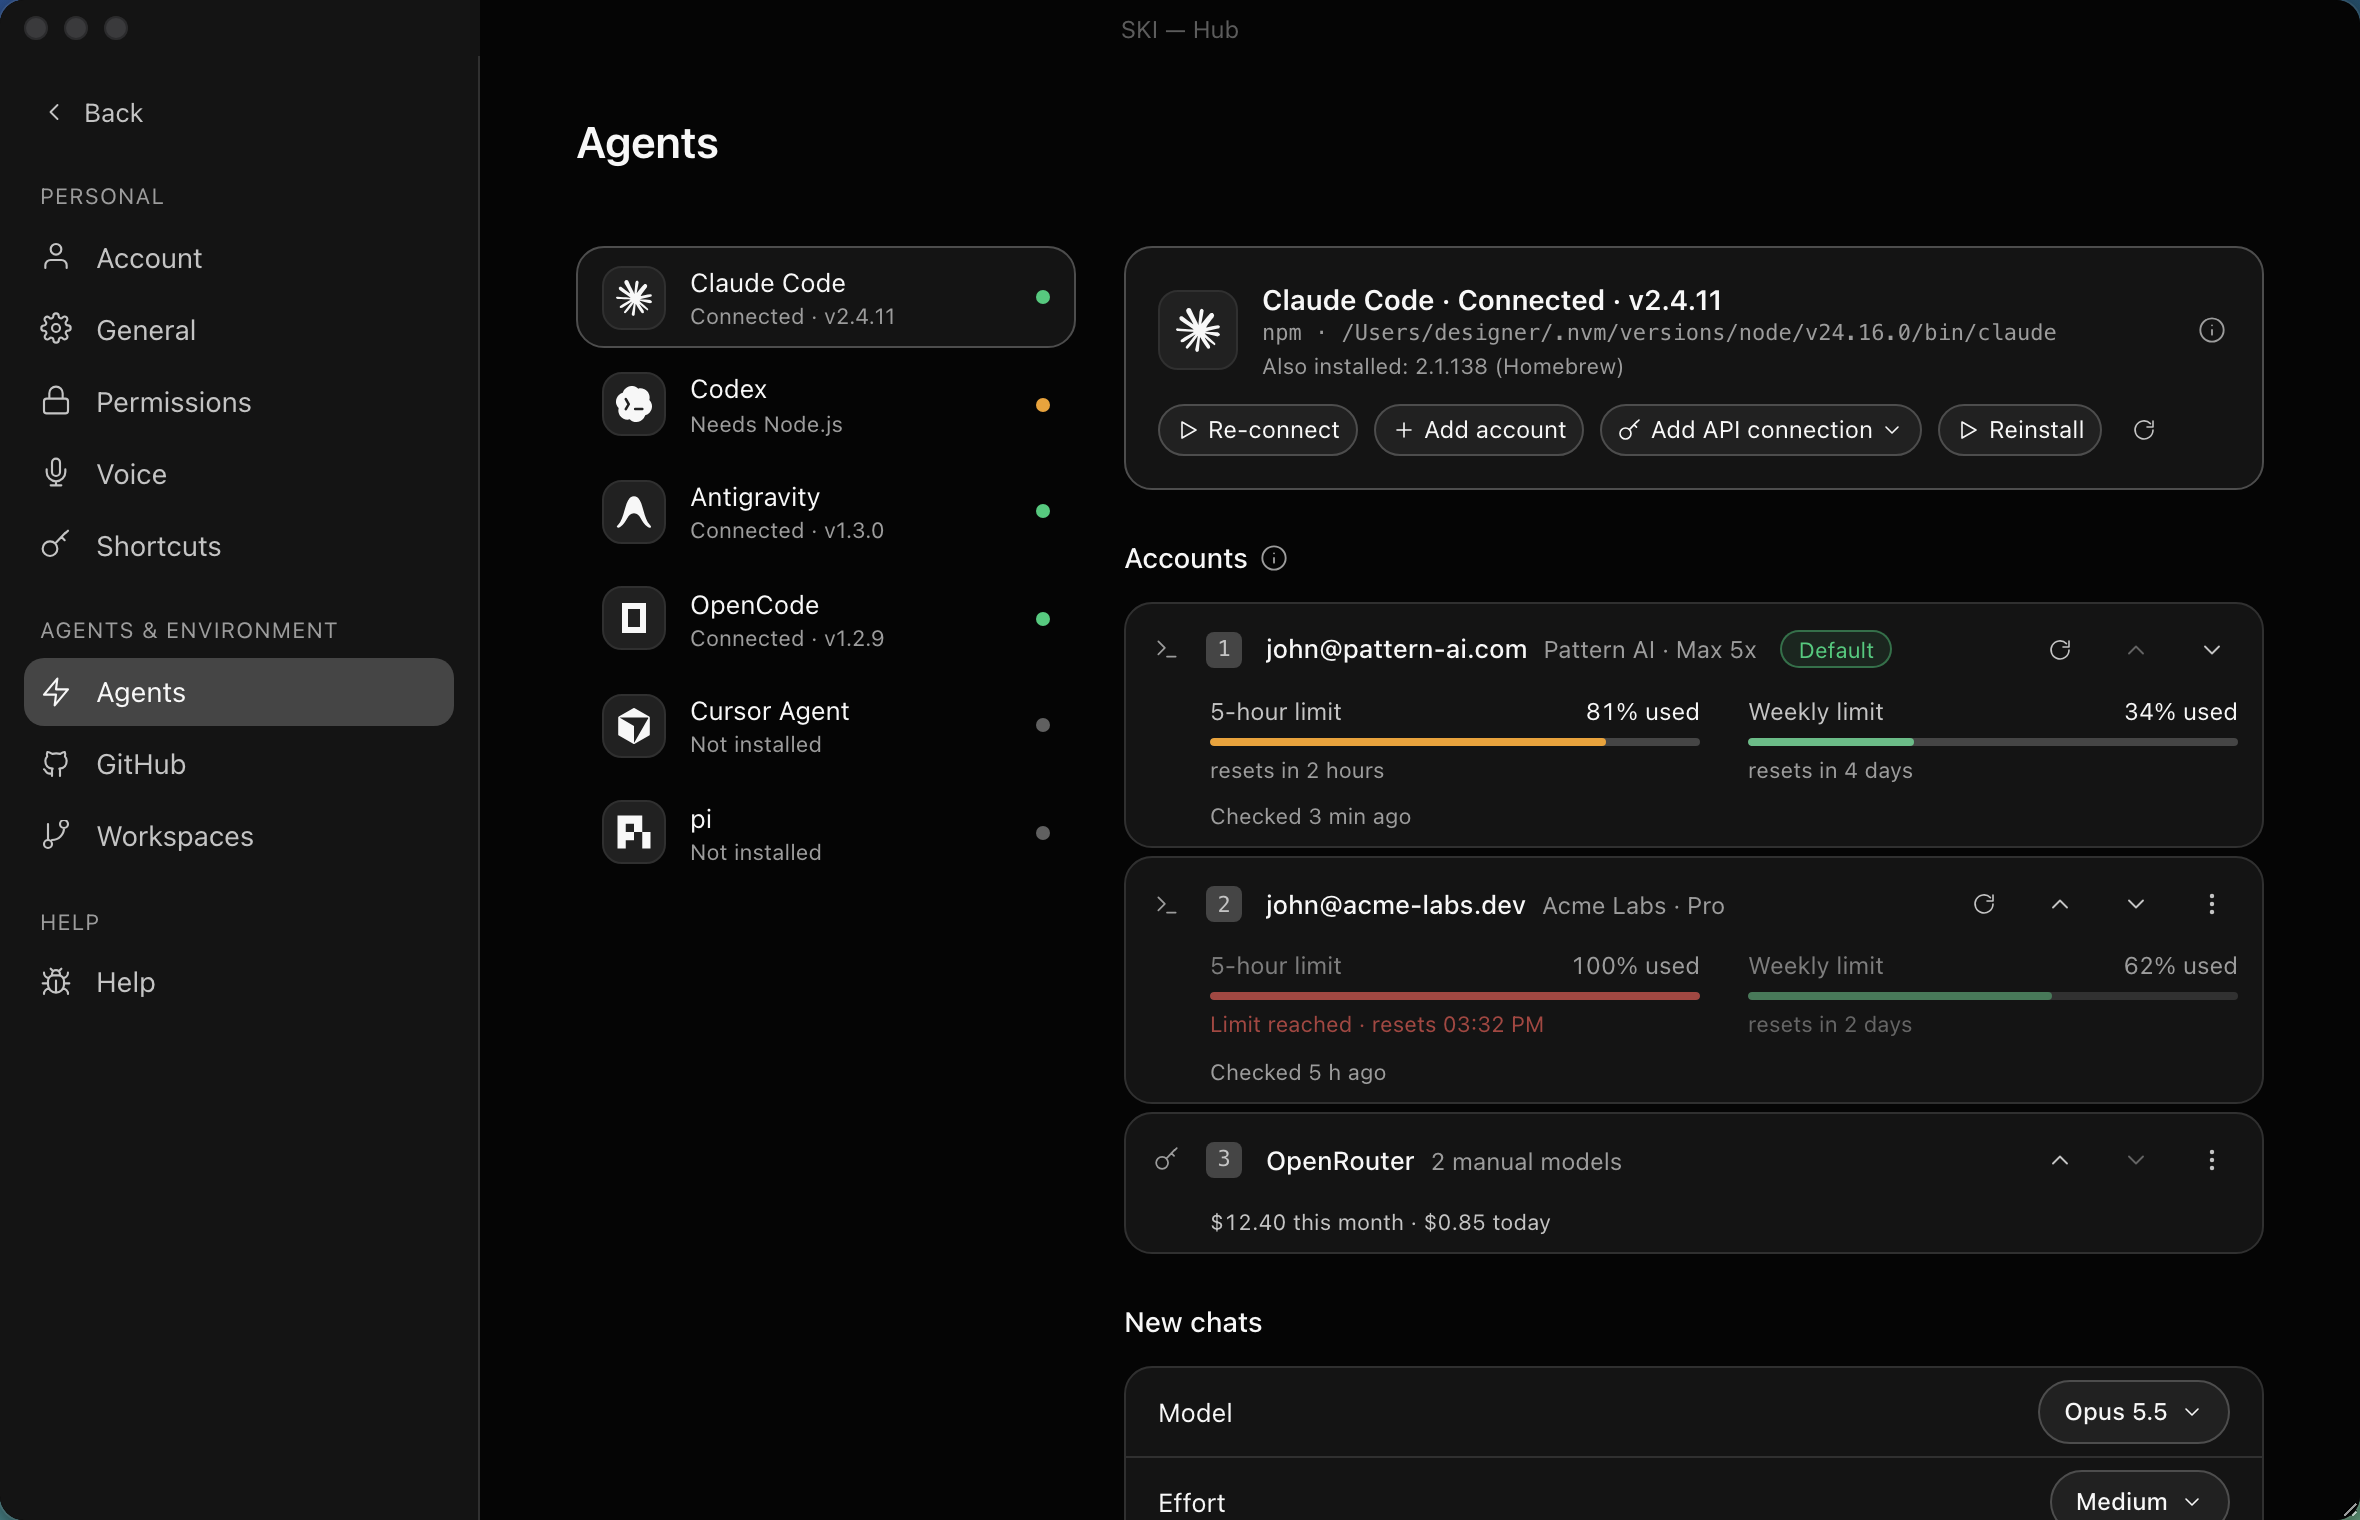Open Add API connection dropdown
This screenshot has width=2360, height=1520.
pos(1760,430)
